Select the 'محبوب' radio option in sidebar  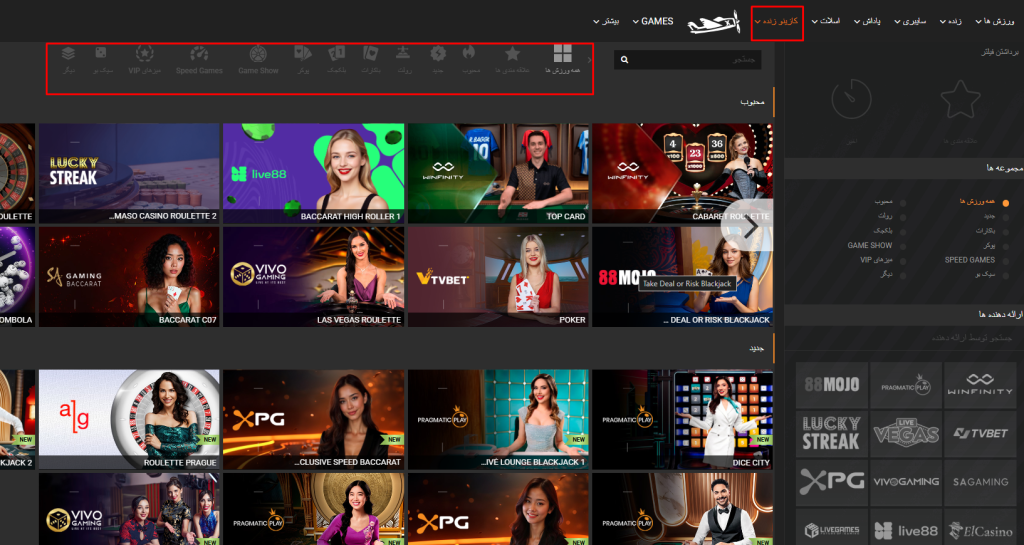pyautogui.click(x=903, y=203)
